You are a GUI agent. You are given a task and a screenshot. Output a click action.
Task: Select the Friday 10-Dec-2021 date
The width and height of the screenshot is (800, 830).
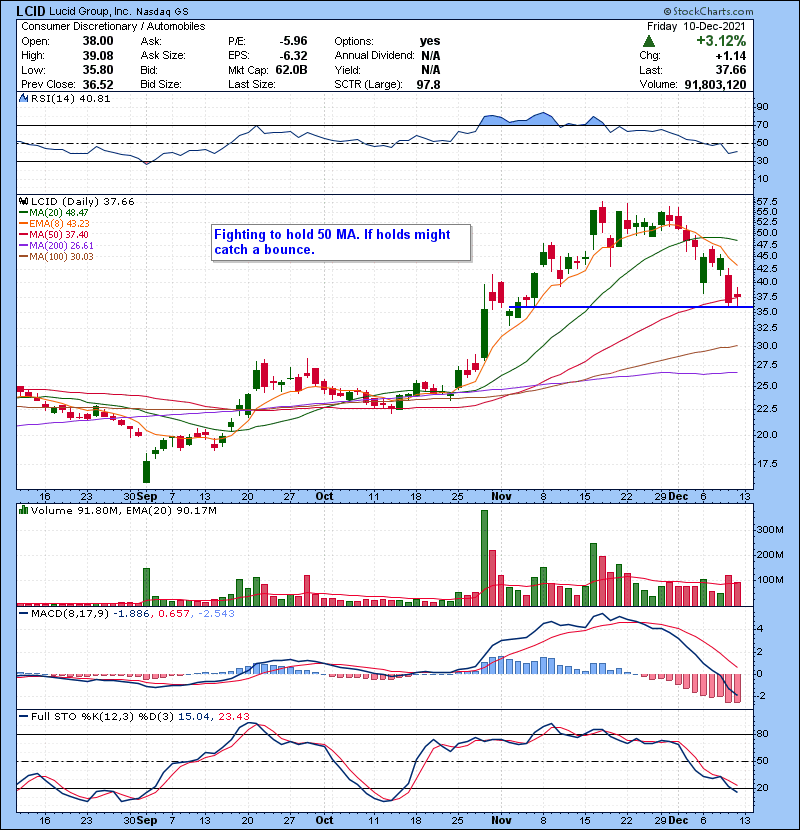click(x=696, y=26)
